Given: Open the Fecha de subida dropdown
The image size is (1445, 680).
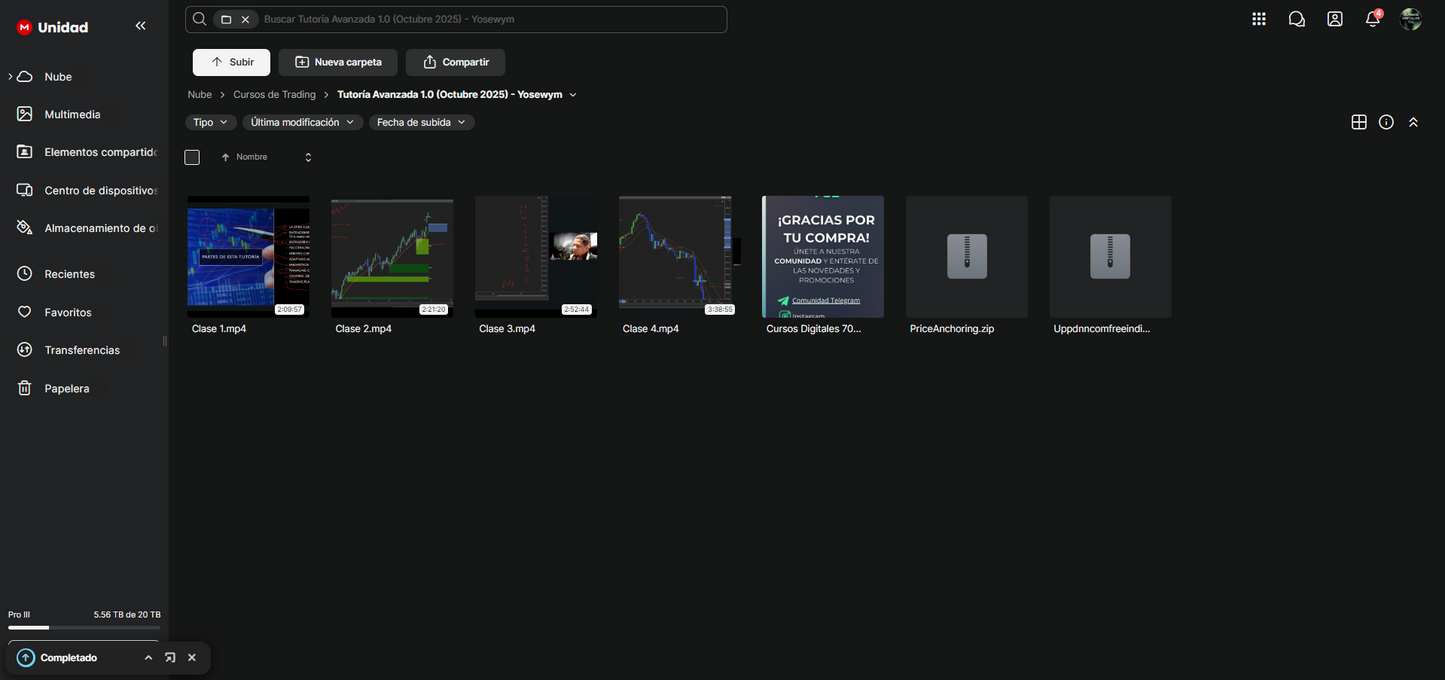Looking at the screenshot, I should tap(421, 122).
